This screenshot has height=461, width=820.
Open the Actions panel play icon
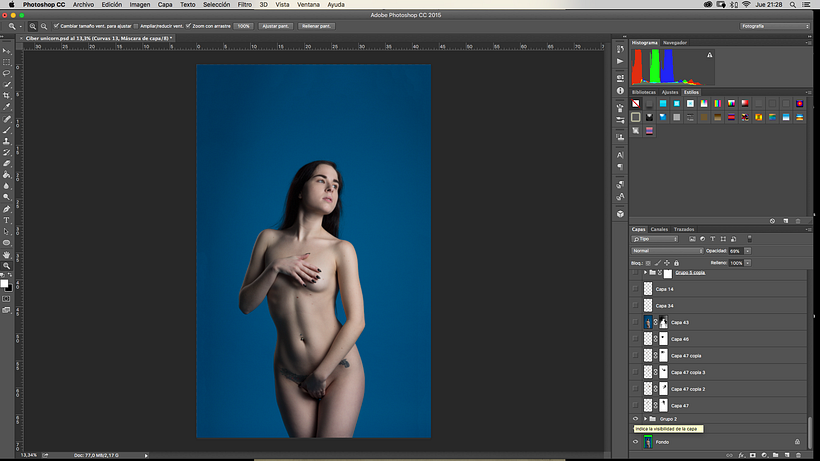620,61
